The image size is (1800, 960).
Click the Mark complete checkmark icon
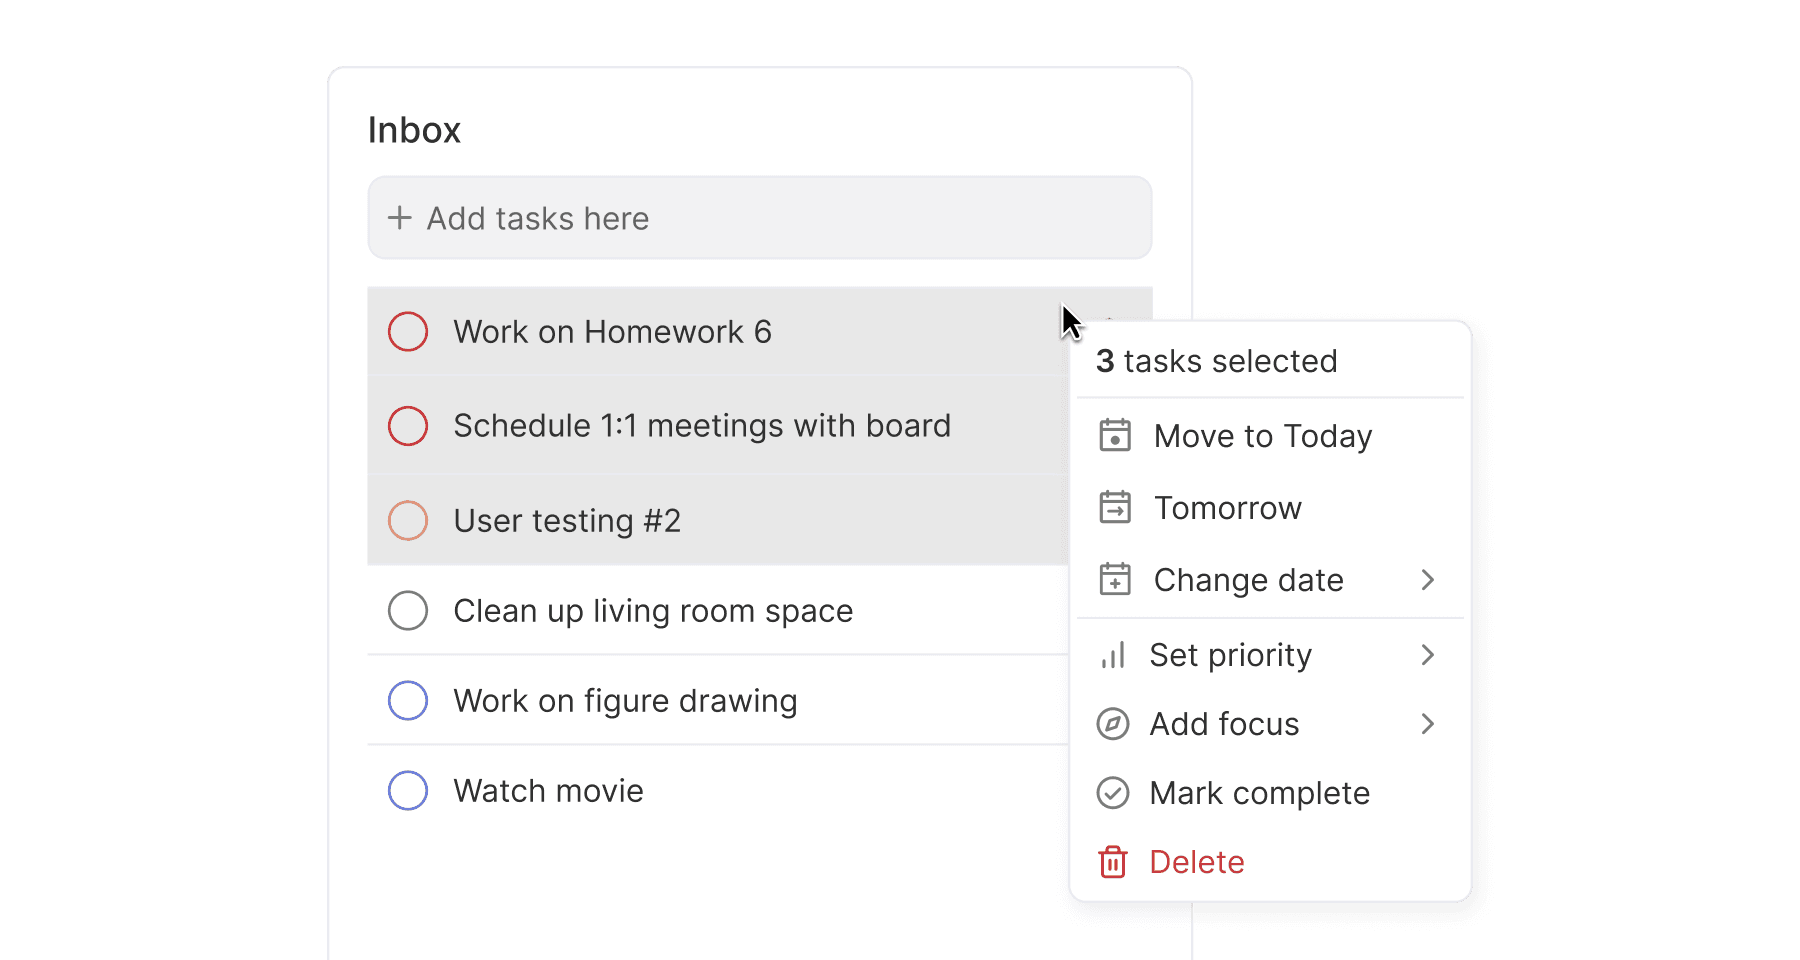(1113, 793)
